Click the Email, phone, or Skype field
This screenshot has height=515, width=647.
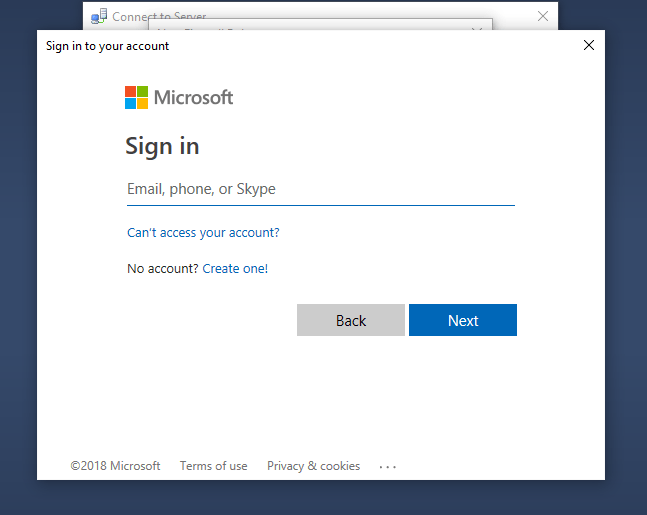321,189
